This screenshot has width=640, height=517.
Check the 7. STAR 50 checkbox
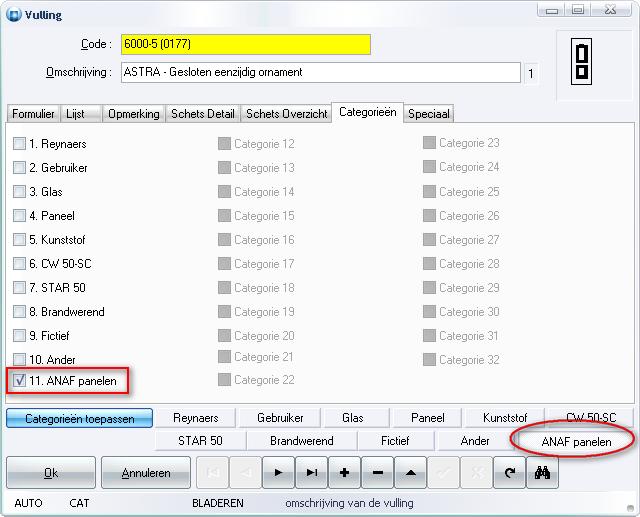tap(19, 288)
